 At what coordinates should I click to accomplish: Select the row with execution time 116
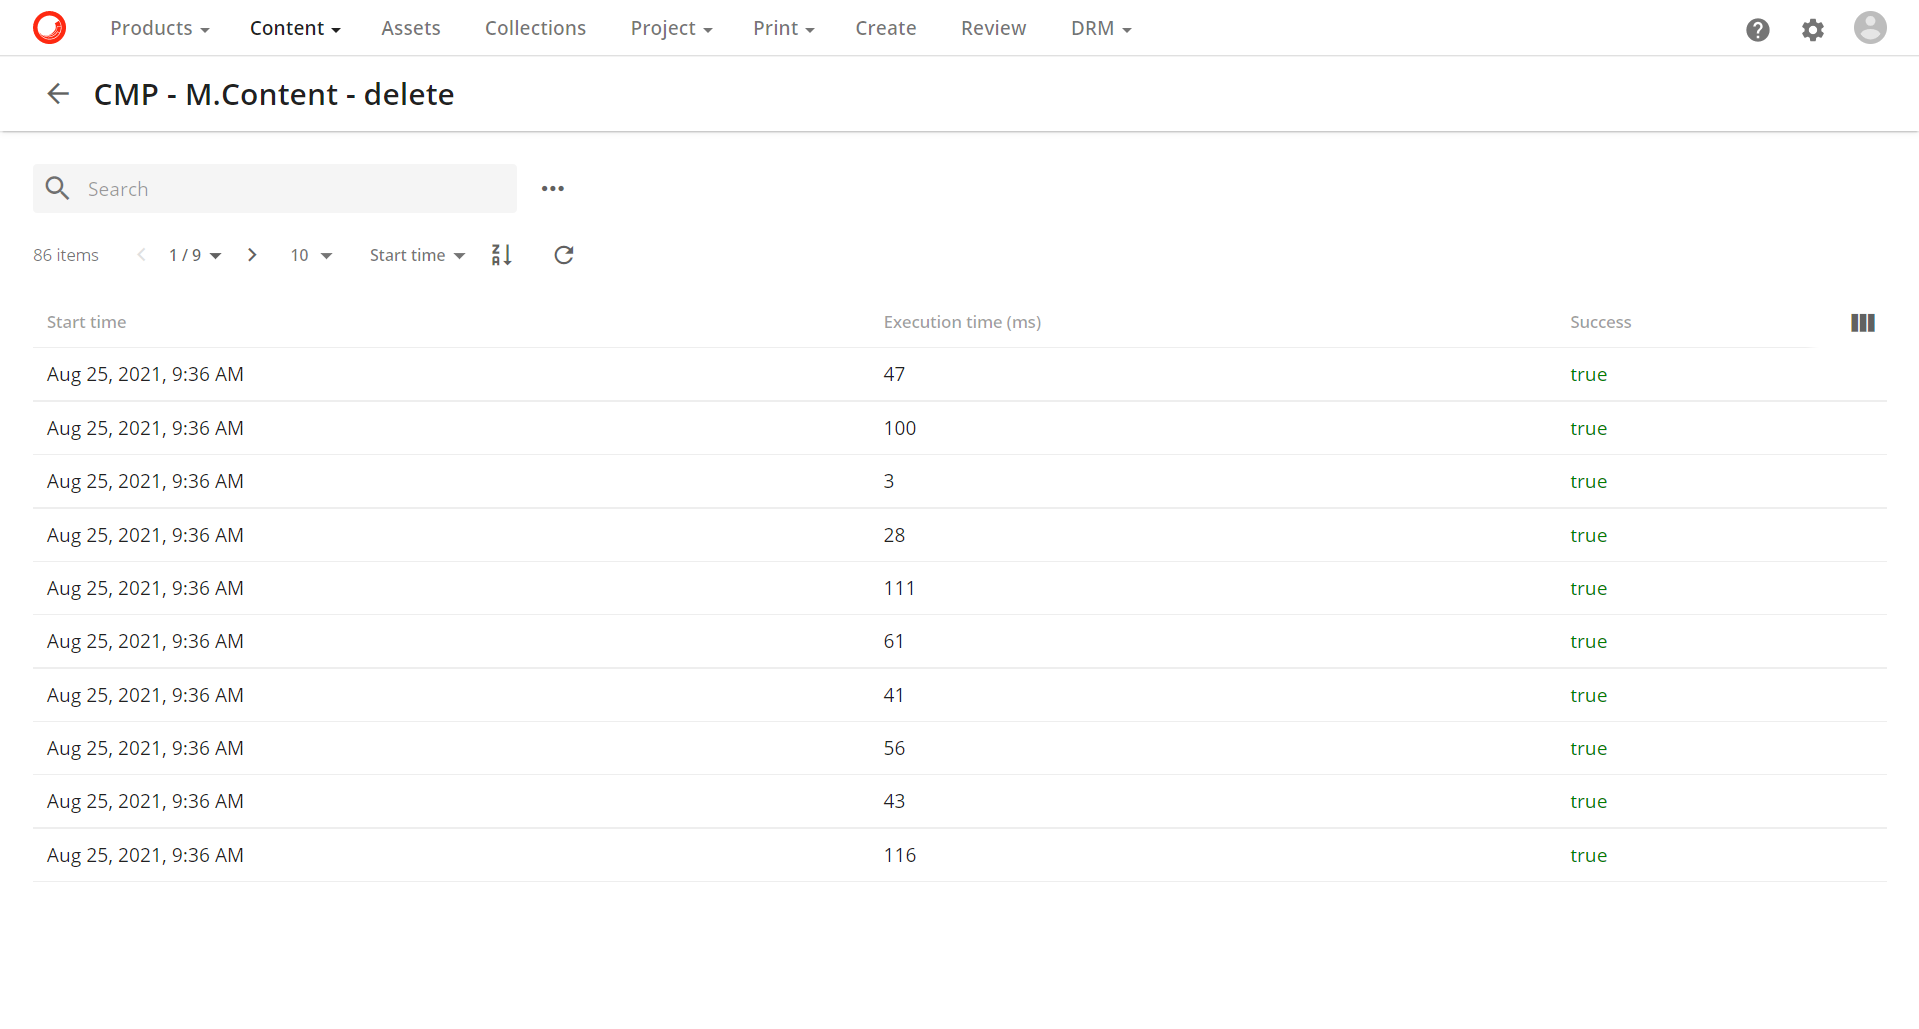(900, 855)
